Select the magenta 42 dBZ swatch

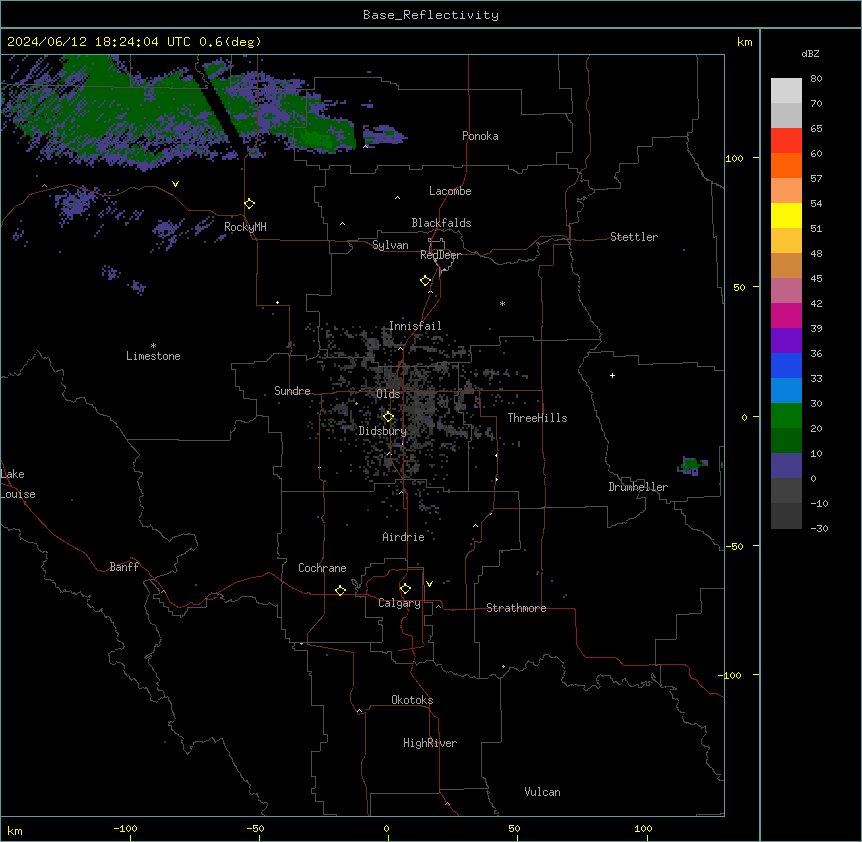pos(786,315)
